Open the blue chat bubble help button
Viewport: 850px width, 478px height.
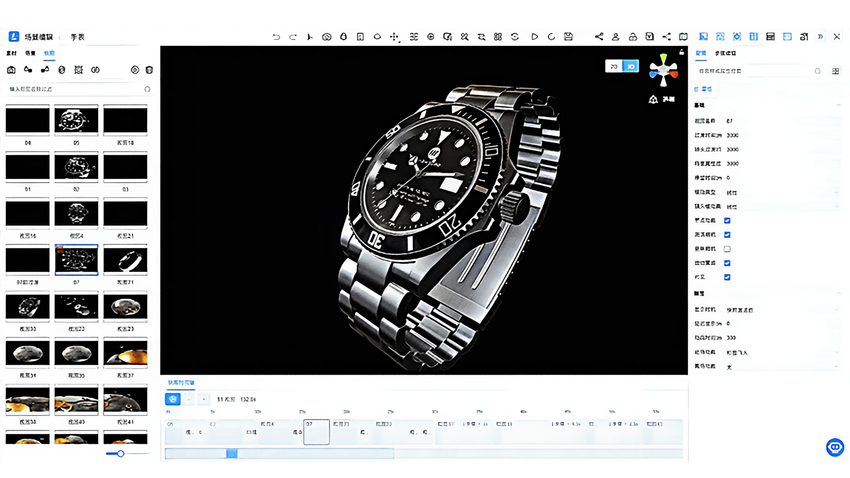pos(835,447)
